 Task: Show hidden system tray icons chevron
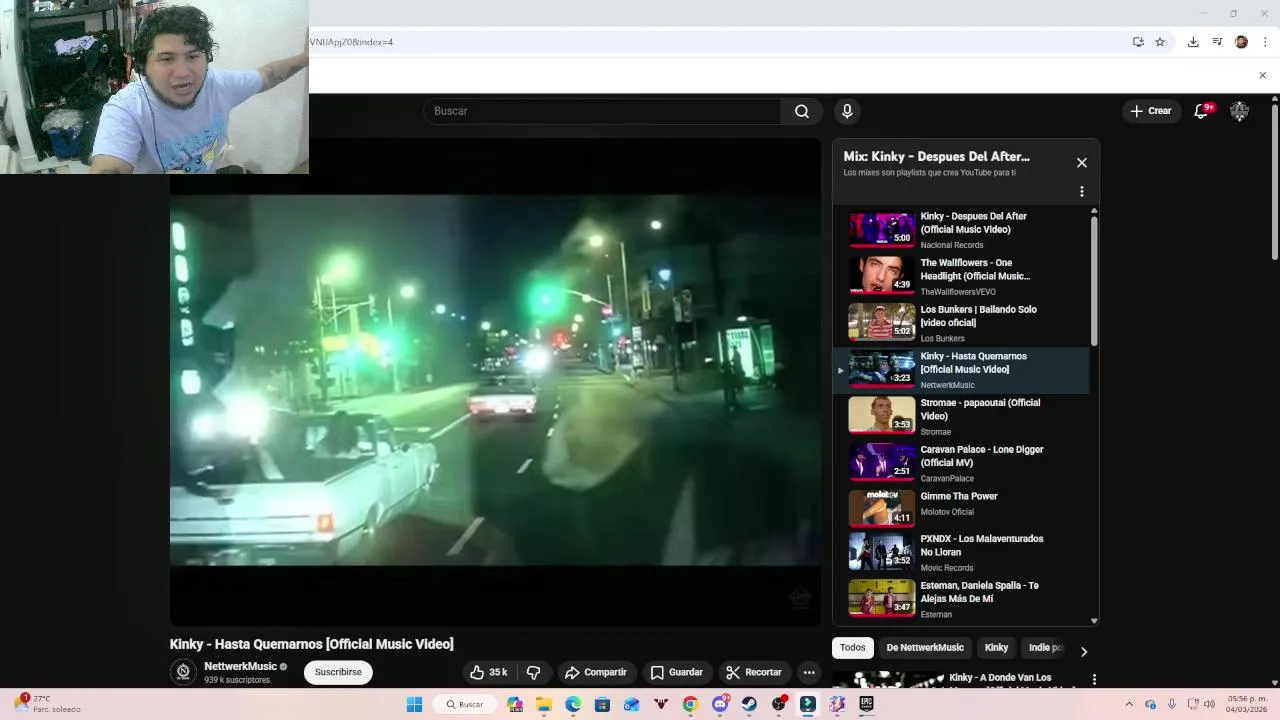click(x=1129, y=704)
